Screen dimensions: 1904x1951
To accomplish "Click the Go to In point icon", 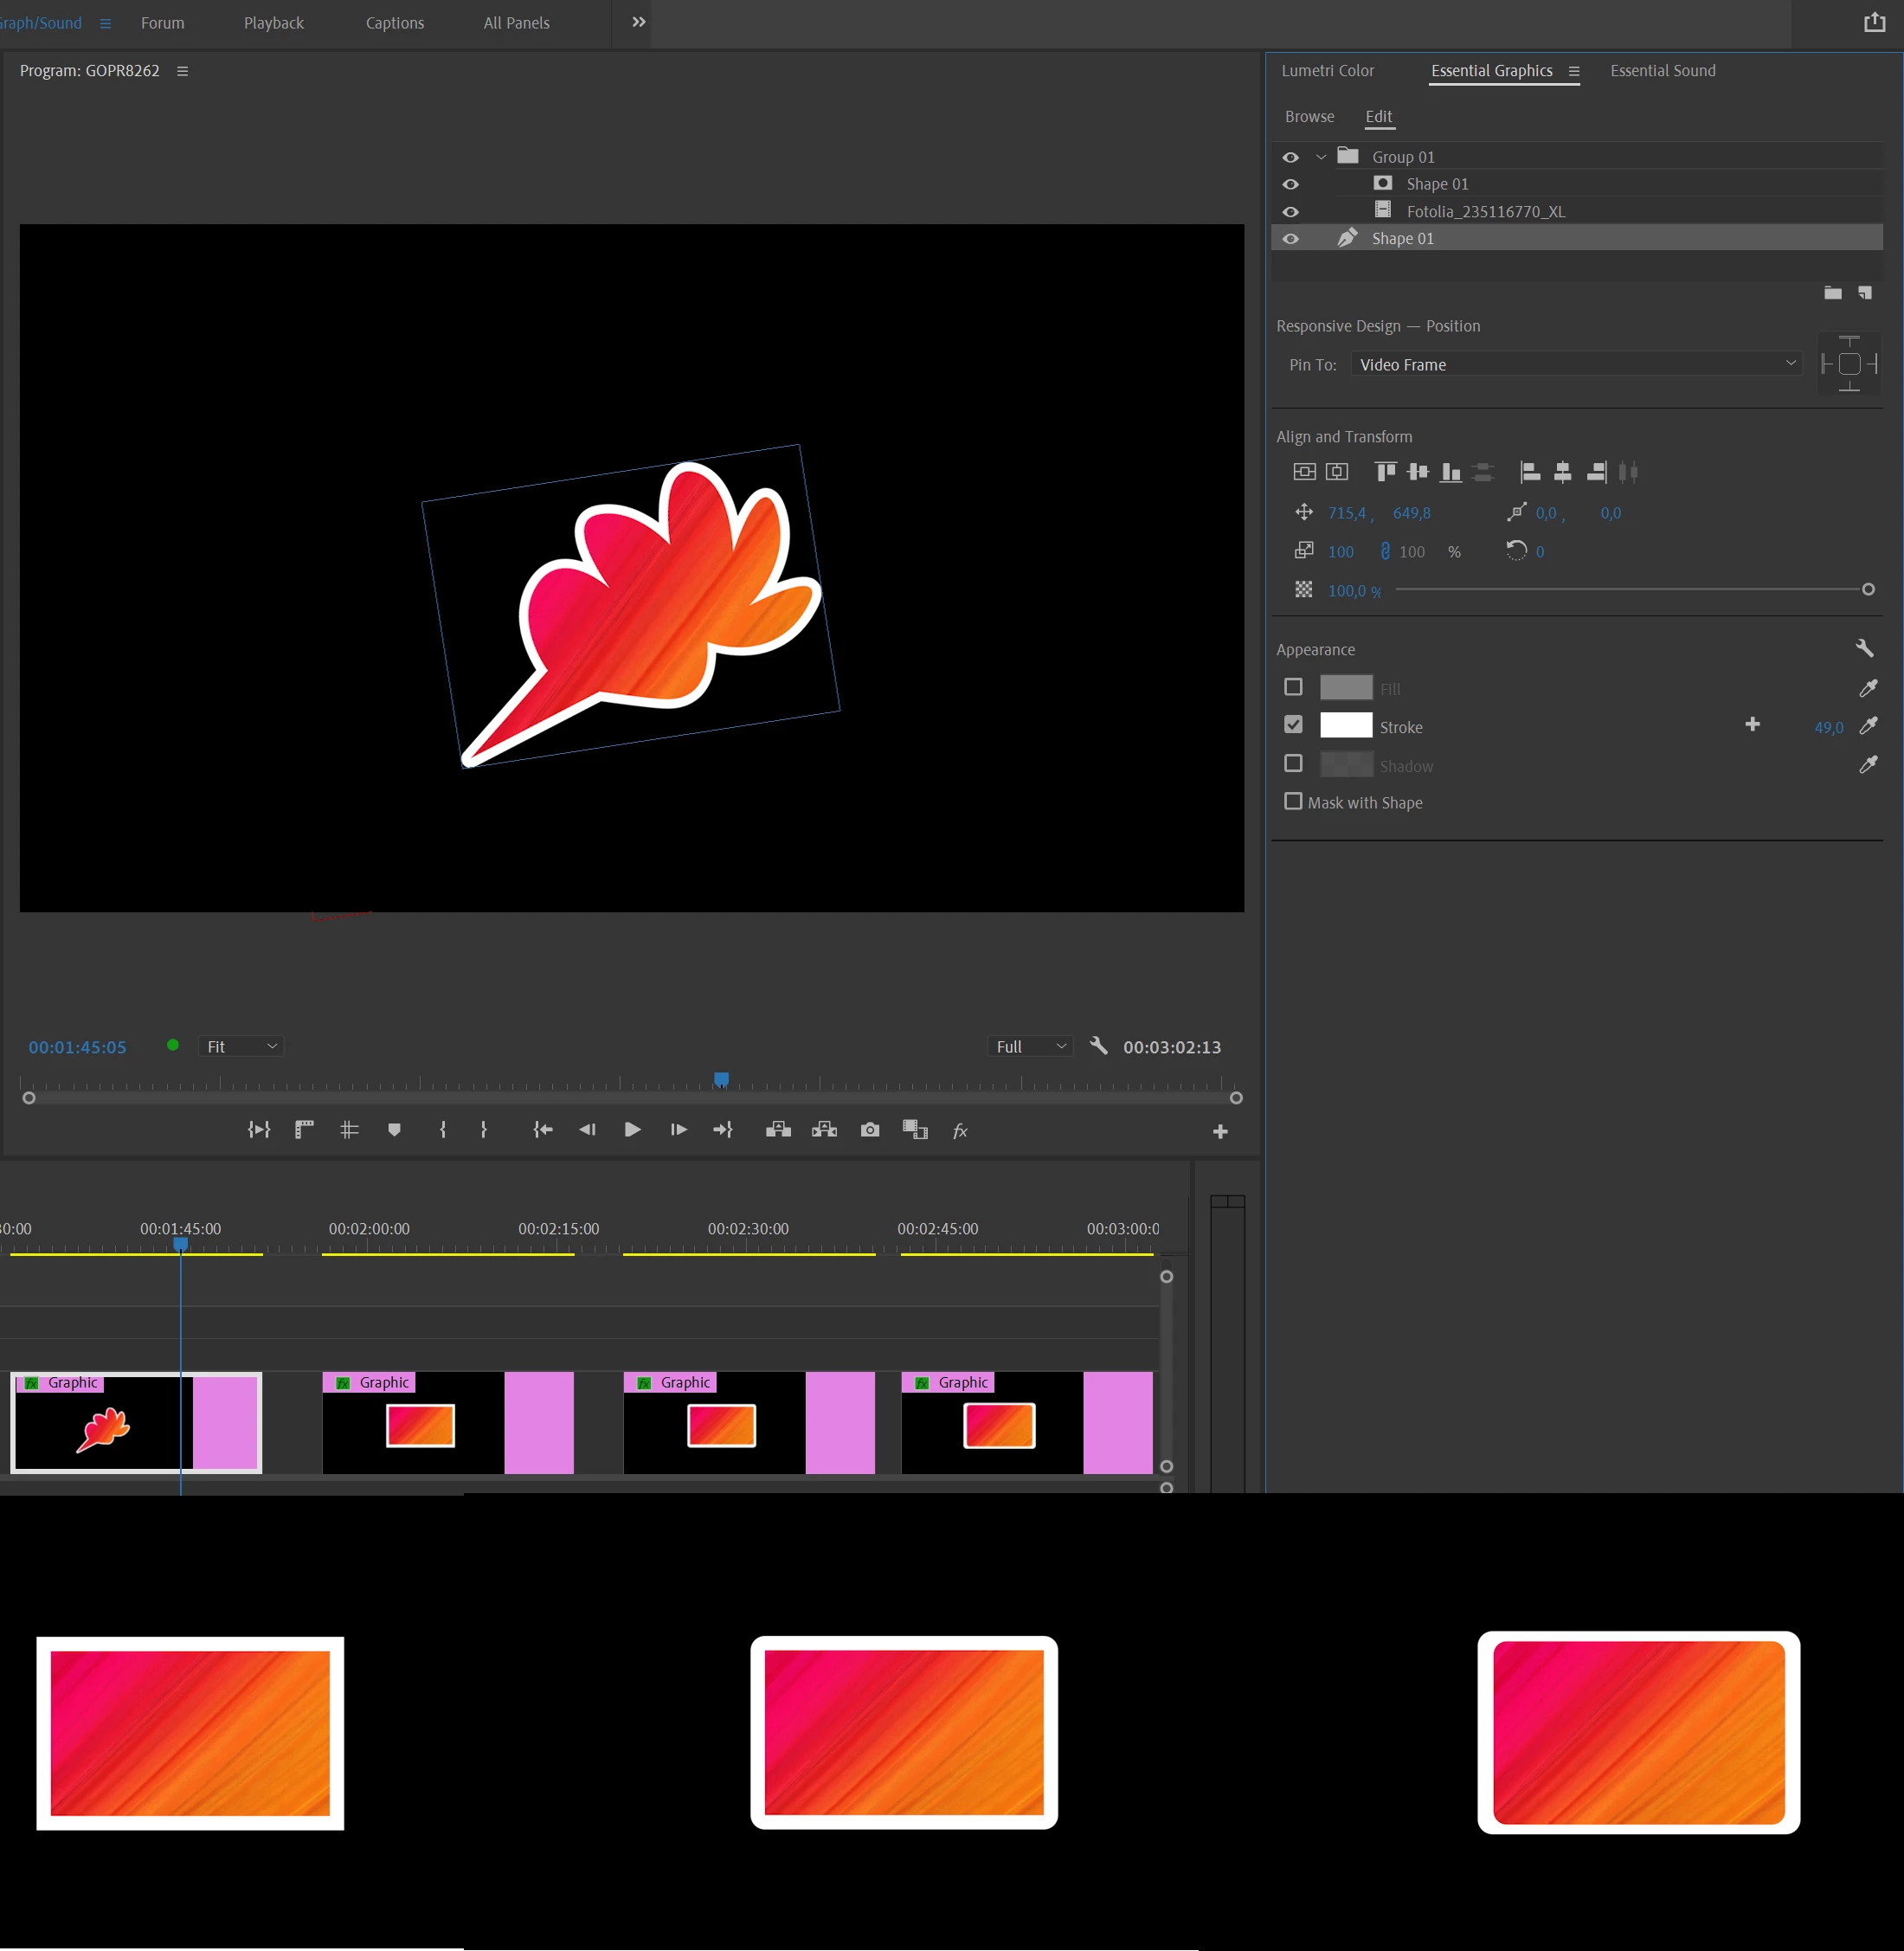I will click(543, 1130).
